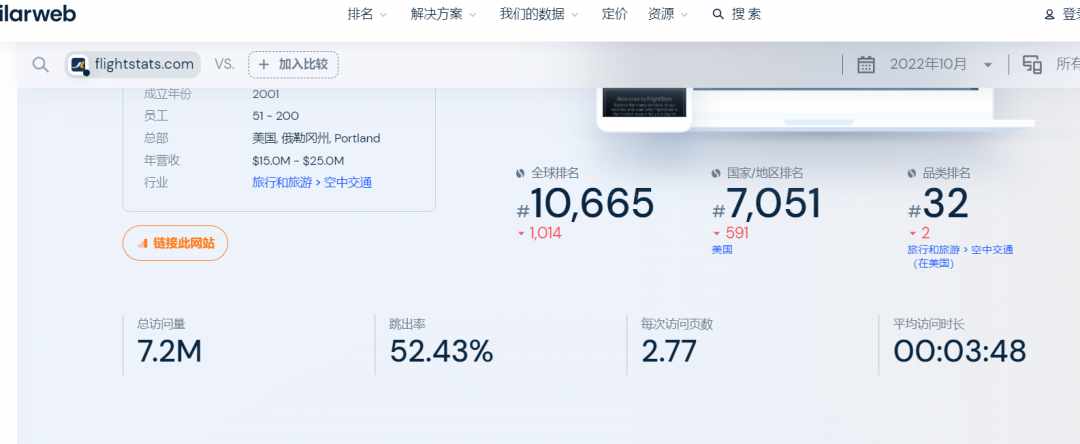Click the 链接此网站 button
The width and height of the screenshot is (1080, 444).
coord(175,243)
